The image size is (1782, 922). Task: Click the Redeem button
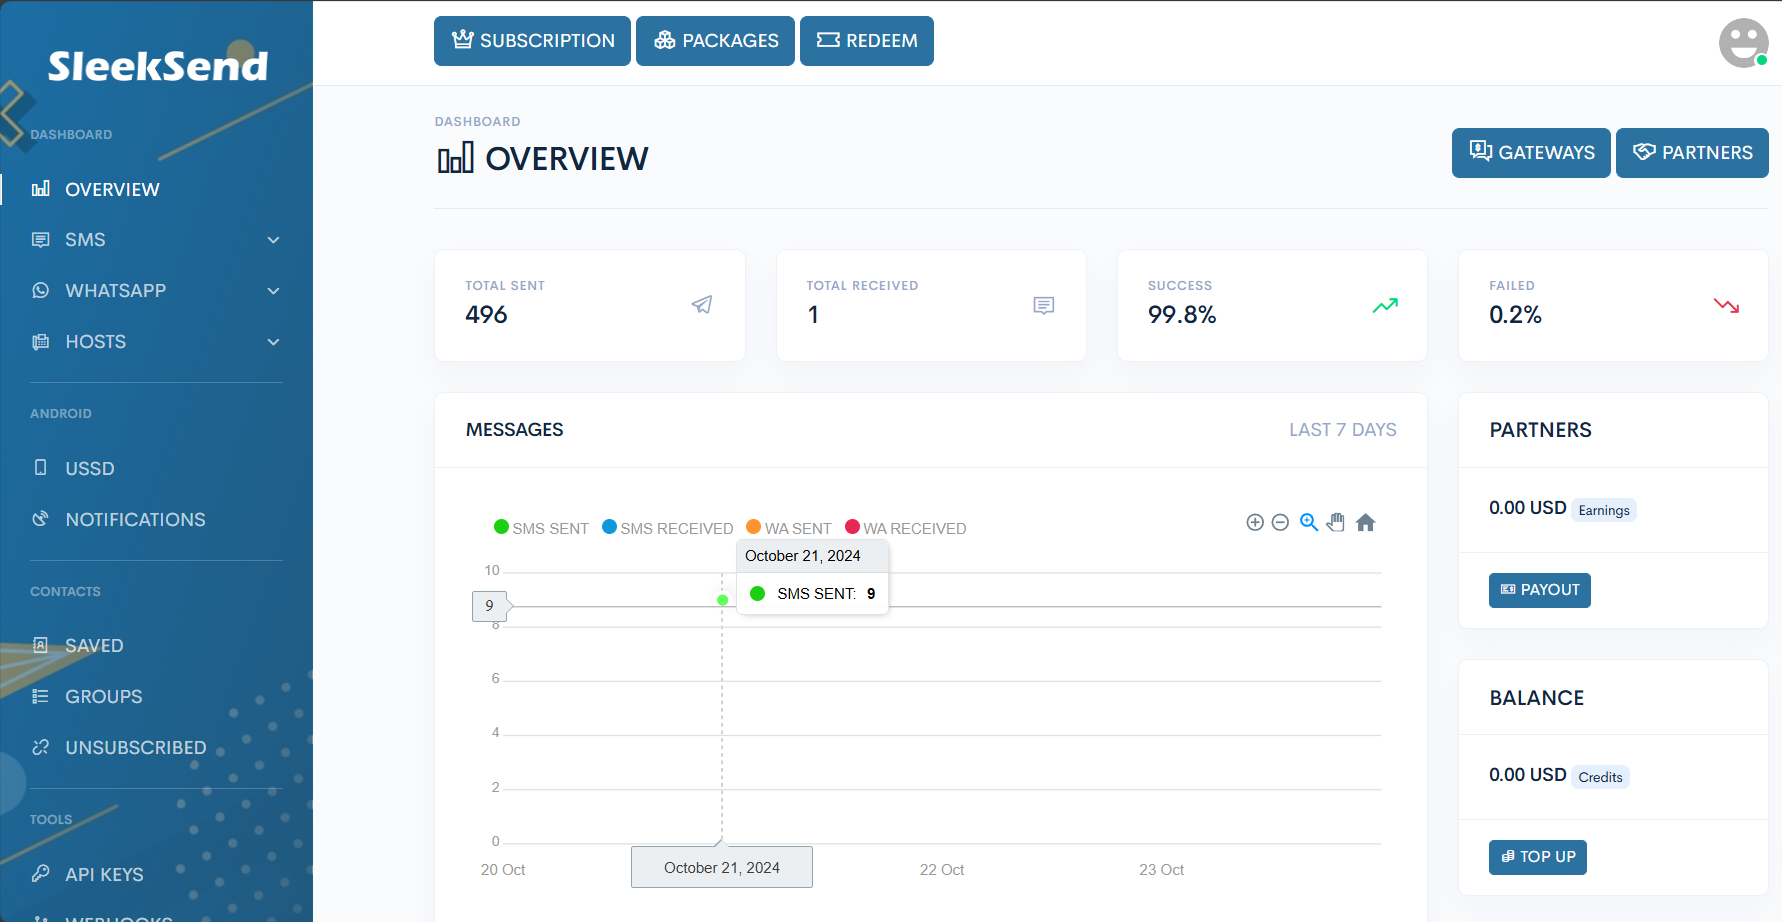coord(867,41)
